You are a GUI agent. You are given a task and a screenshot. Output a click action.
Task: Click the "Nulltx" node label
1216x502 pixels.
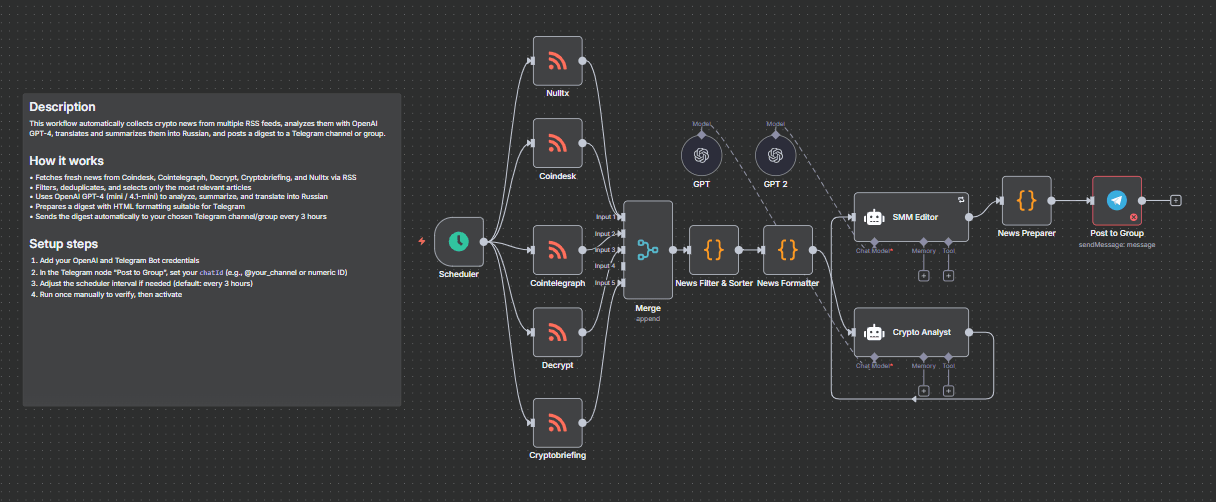(557, 93)
